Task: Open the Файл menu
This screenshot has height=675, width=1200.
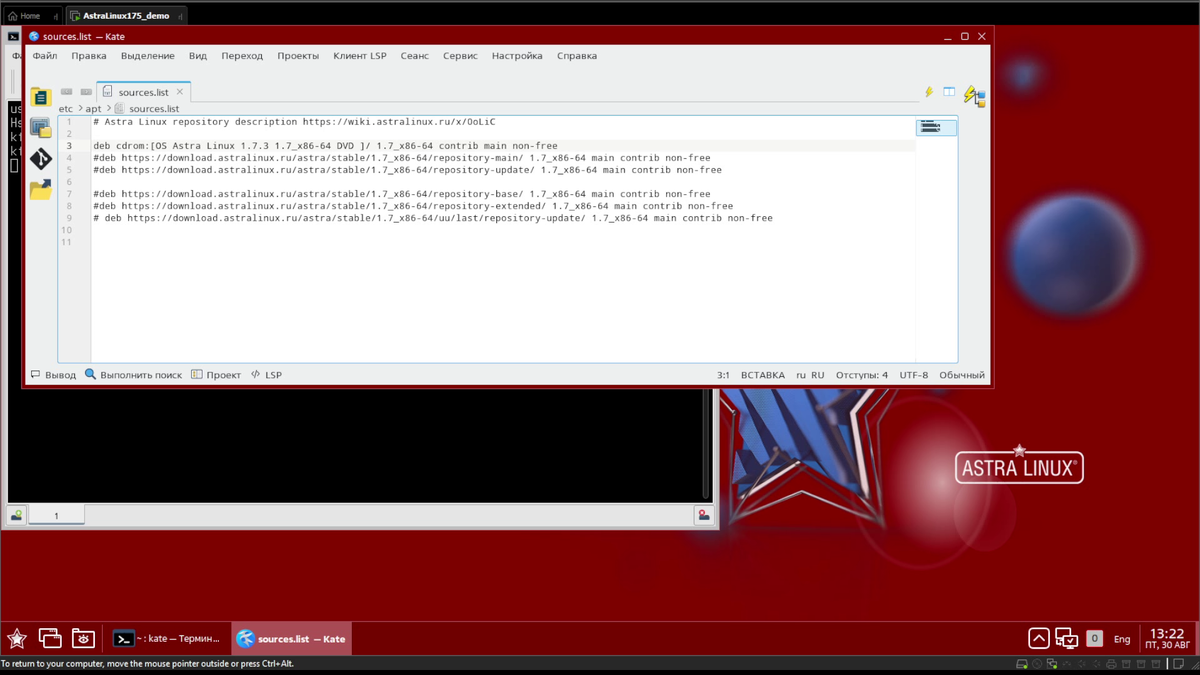Action: click(x=44, y=56)
